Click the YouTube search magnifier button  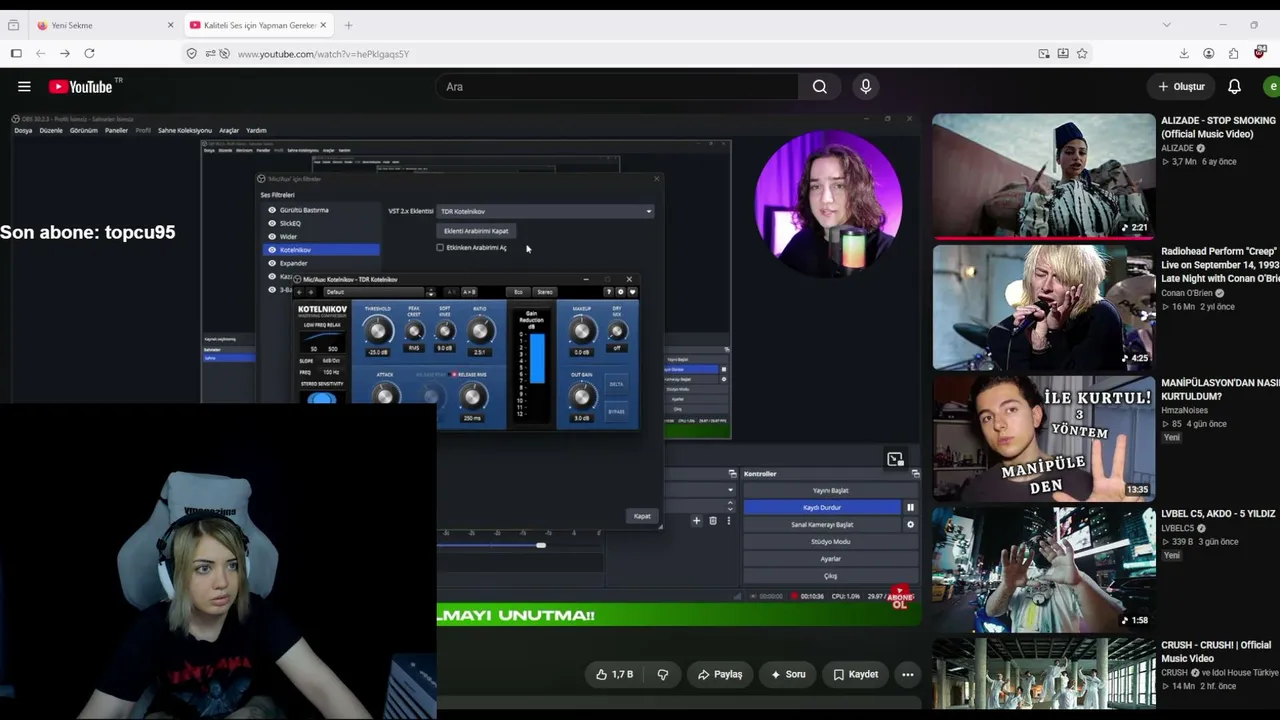click(x=820, y=87)
